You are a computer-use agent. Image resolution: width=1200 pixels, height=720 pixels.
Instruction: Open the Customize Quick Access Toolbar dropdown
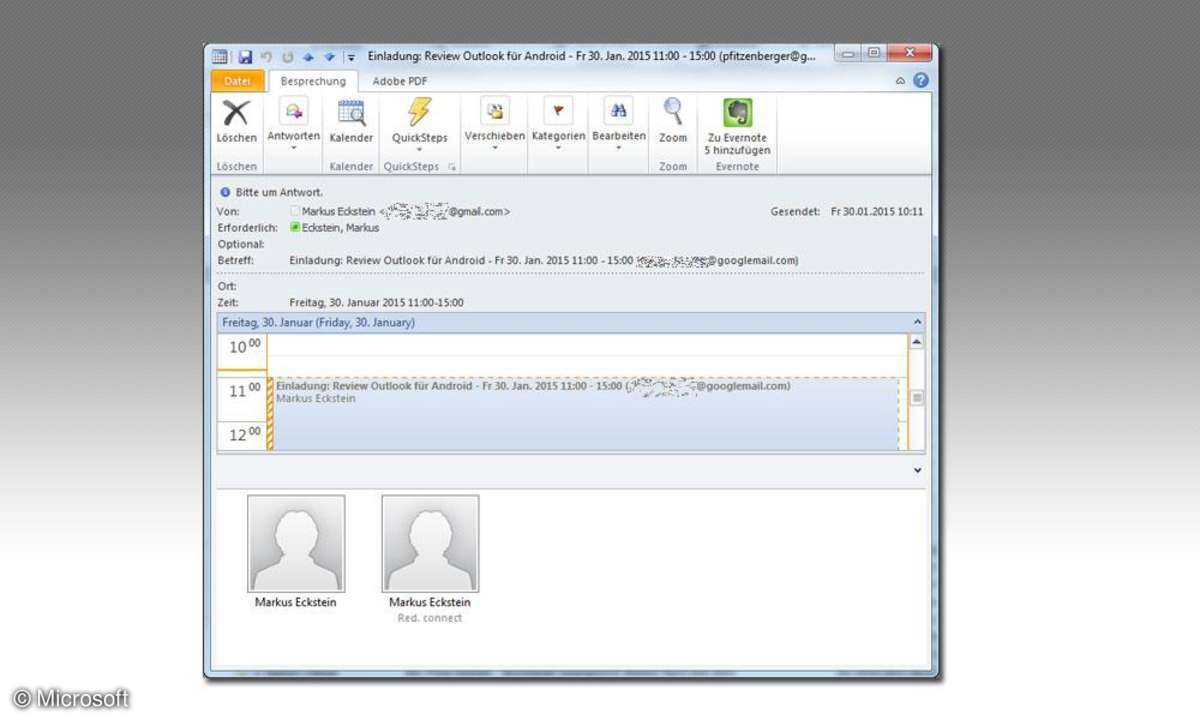pos(351,58)
